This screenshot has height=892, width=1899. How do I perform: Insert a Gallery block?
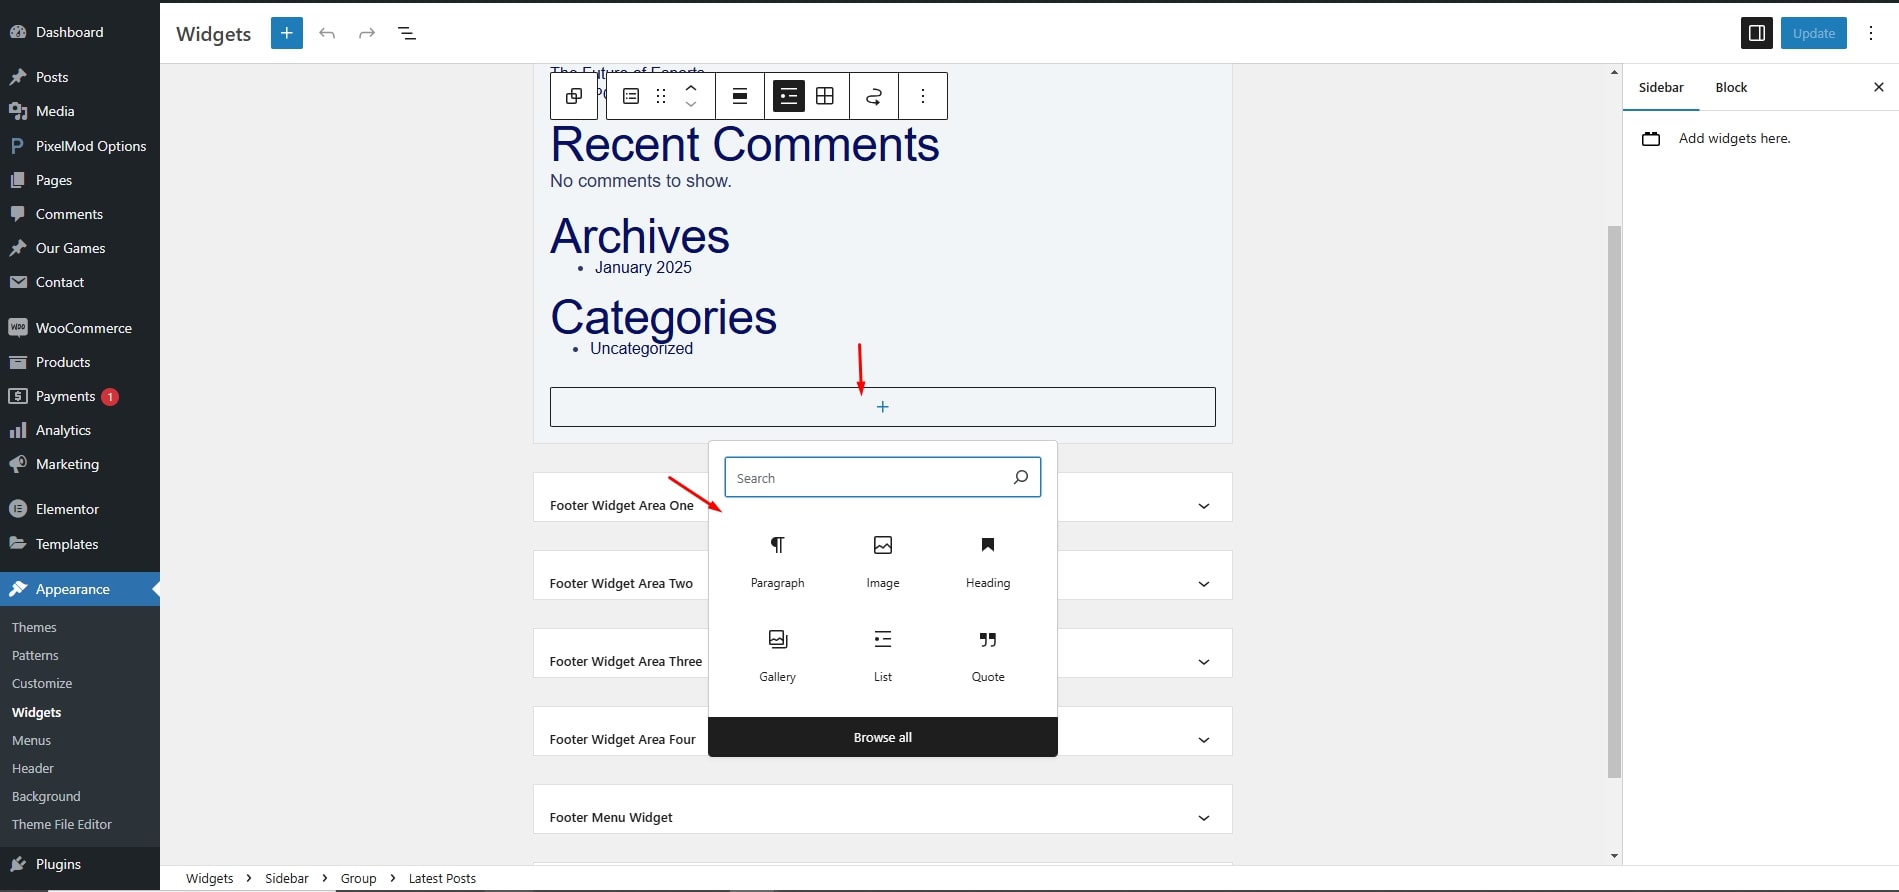(x=778, y=655)
